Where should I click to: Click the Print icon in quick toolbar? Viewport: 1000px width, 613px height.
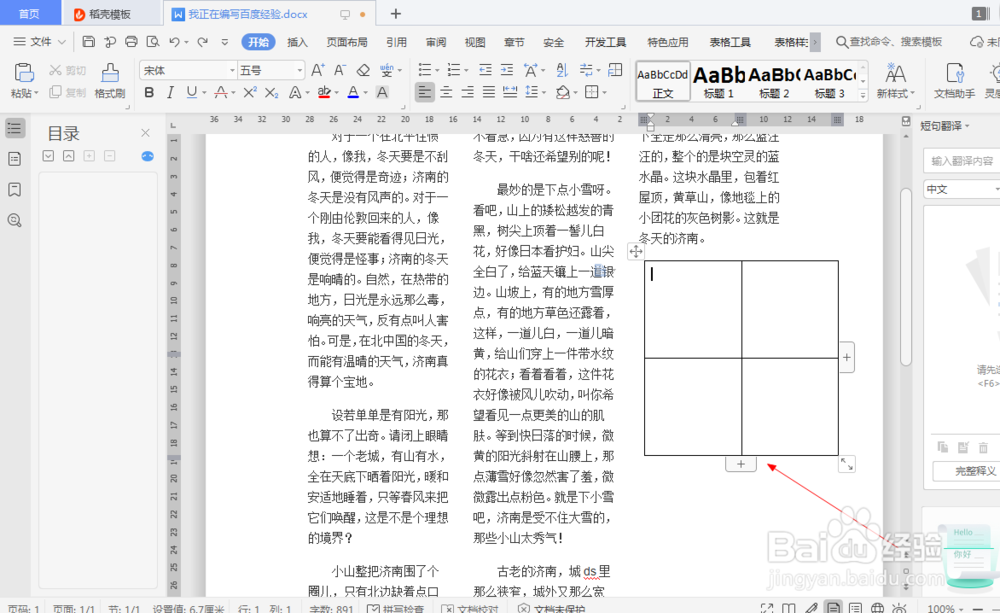tap(131, 42)
